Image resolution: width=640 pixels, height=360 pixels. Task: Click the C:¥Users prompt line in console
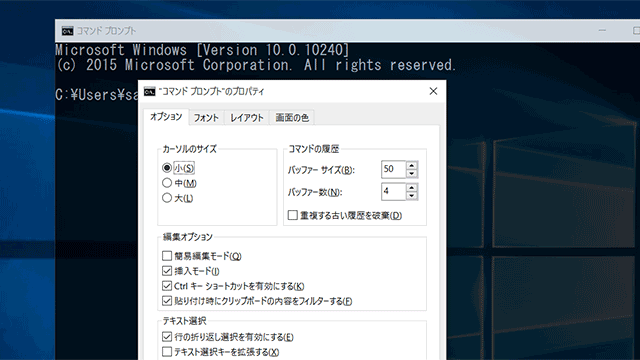click(97, 95)
